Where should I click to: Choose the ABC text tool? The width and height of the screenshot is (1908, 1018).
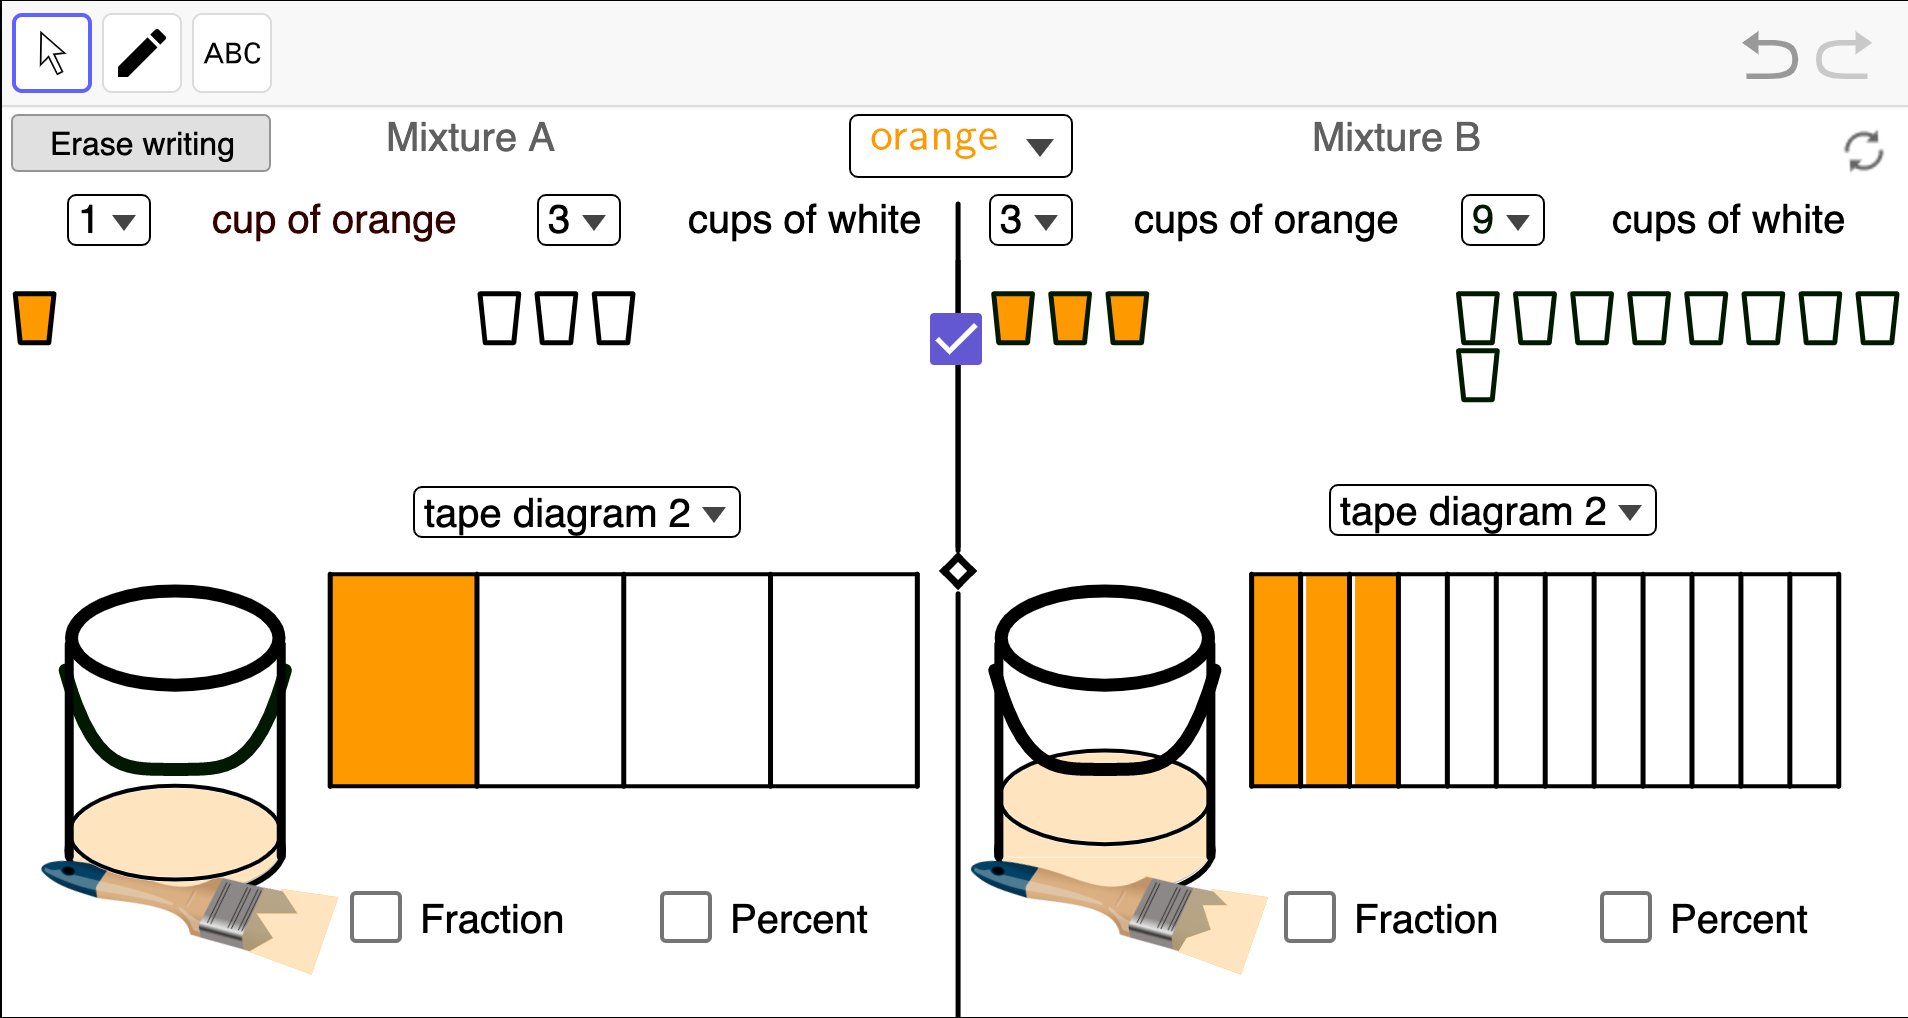232,53
